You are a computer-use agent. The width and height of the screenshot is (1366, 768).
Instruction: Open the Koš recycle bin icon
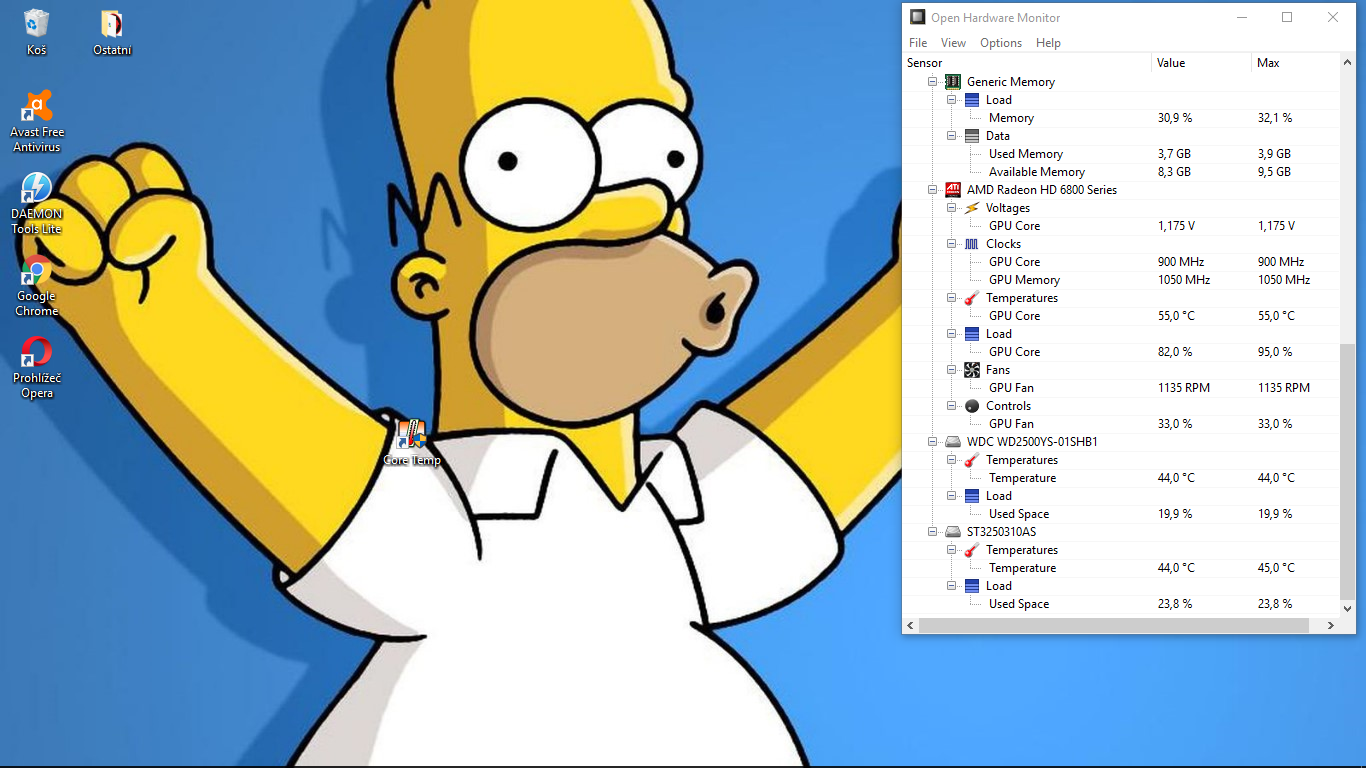point(37,25)
